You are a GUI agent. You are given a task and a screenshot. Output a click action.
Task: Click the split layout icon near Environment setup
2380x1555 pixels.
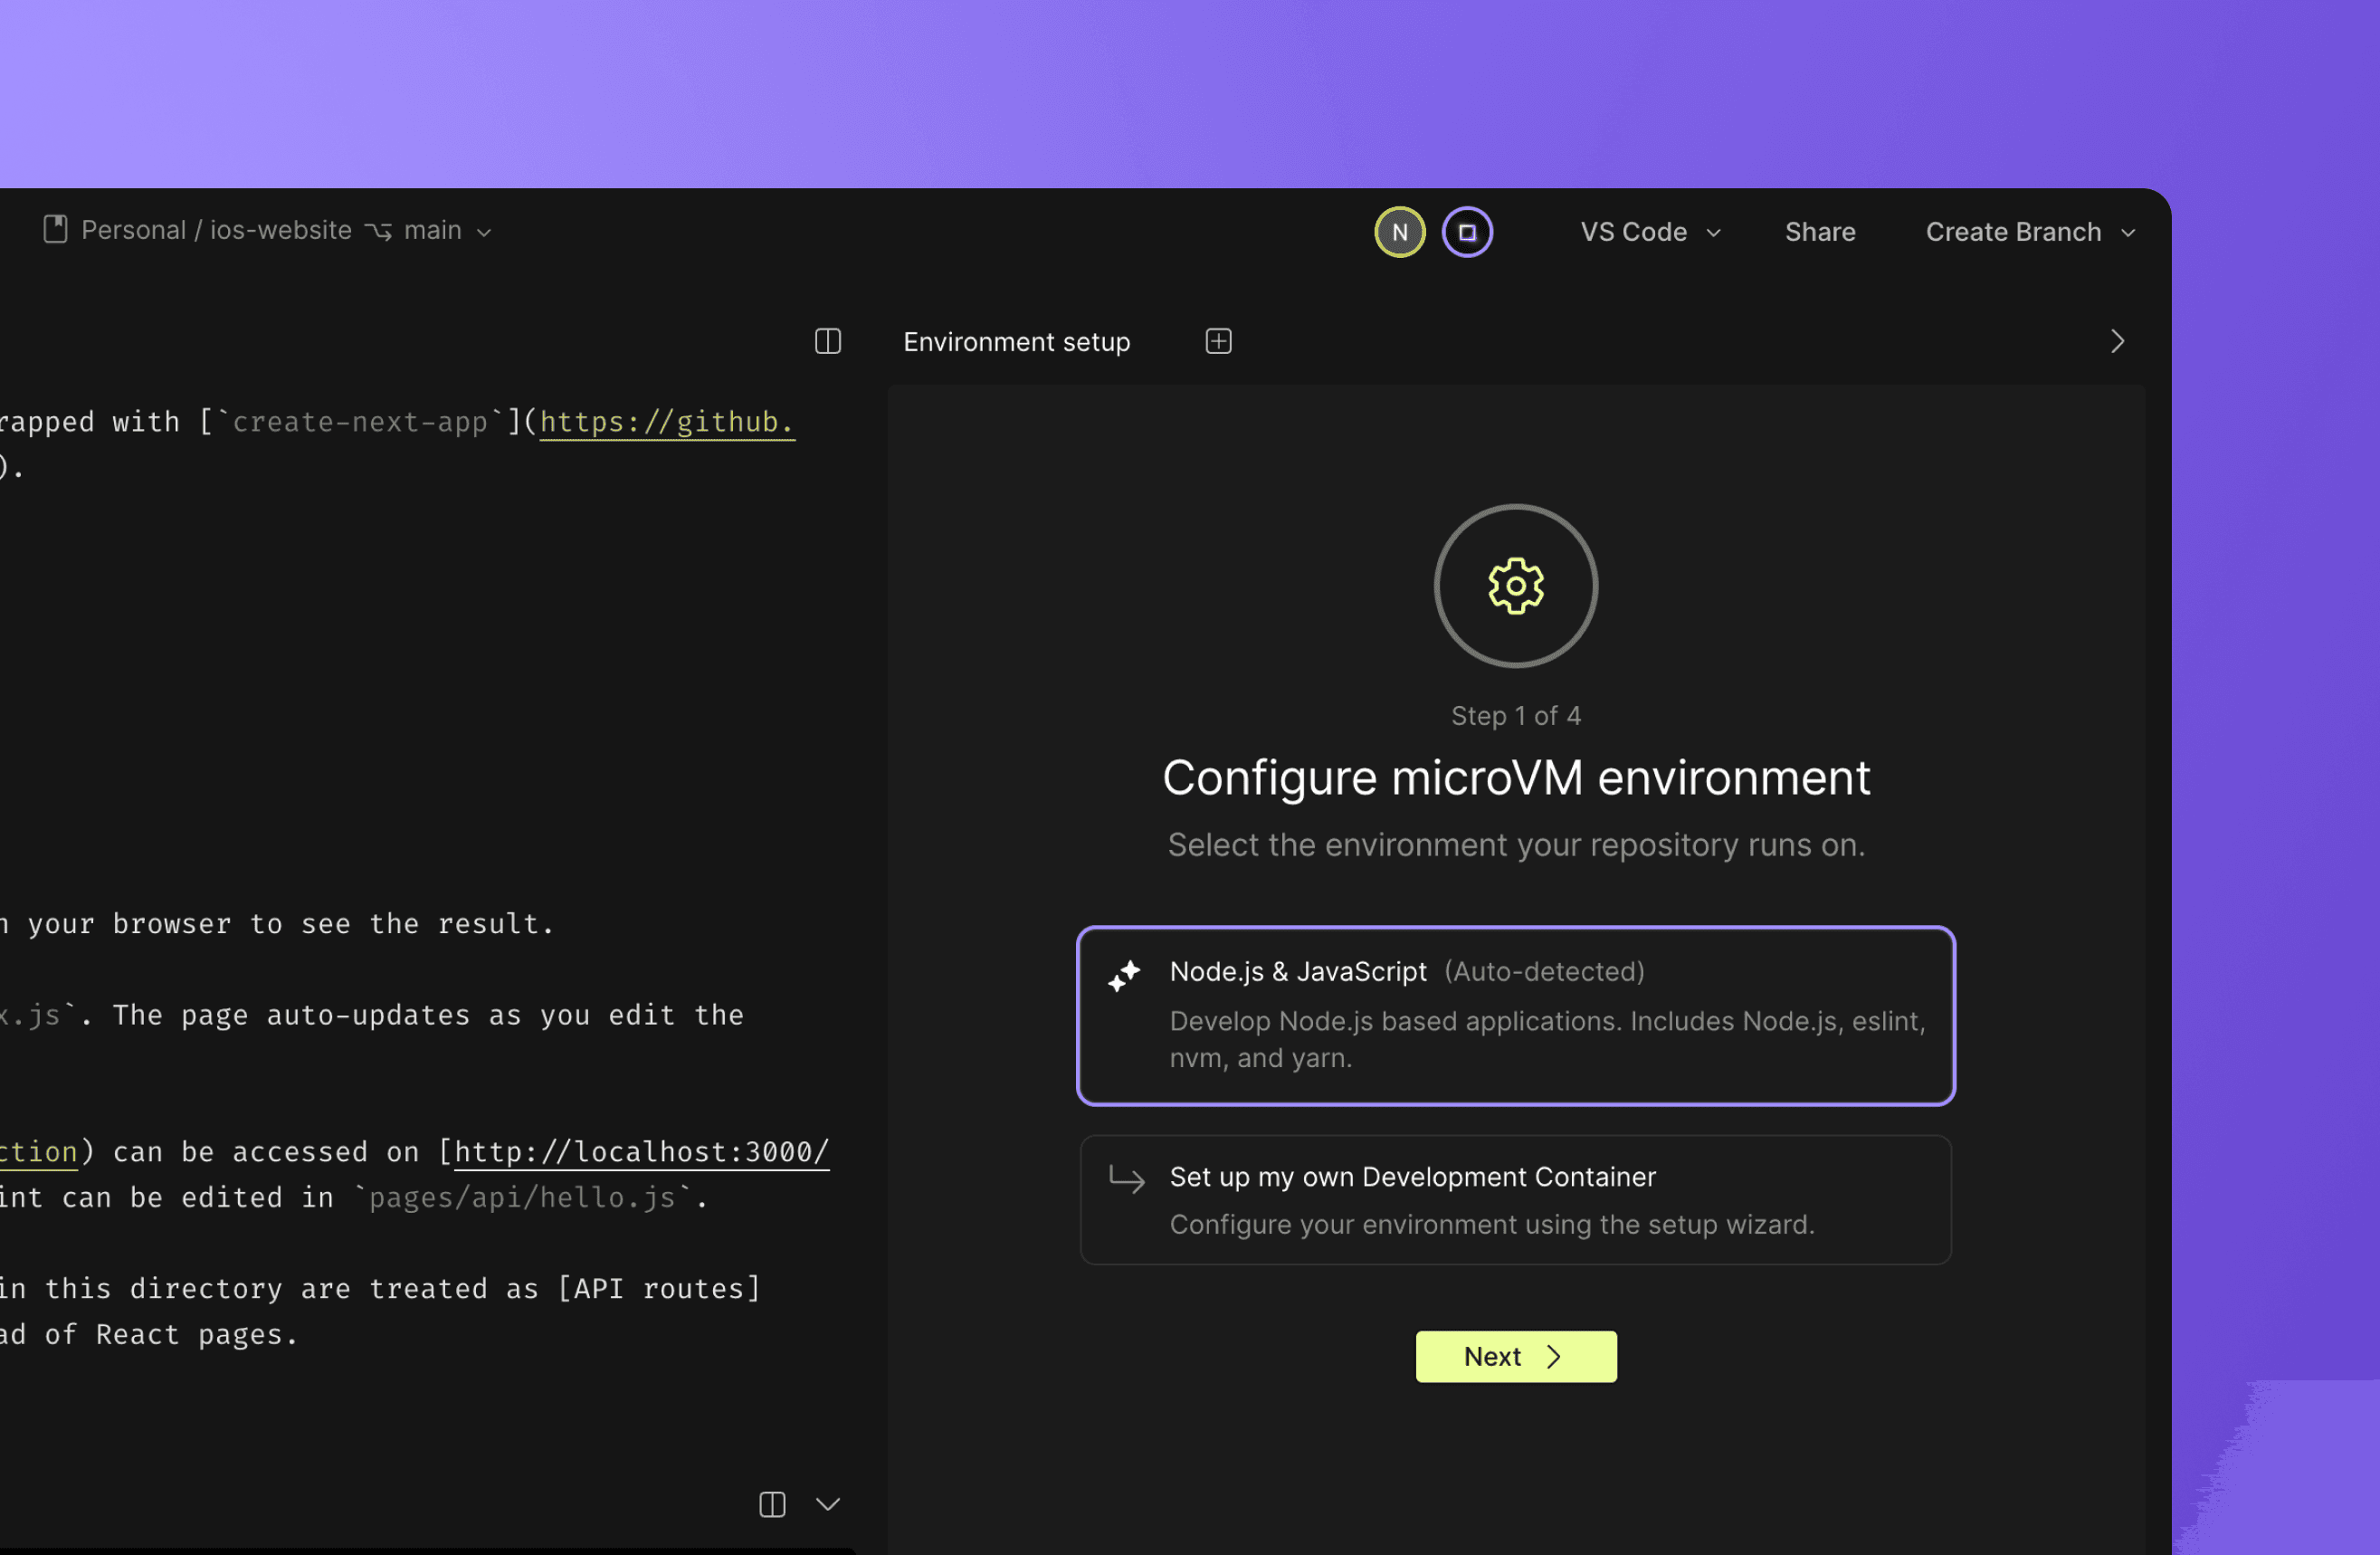(827, 341)
